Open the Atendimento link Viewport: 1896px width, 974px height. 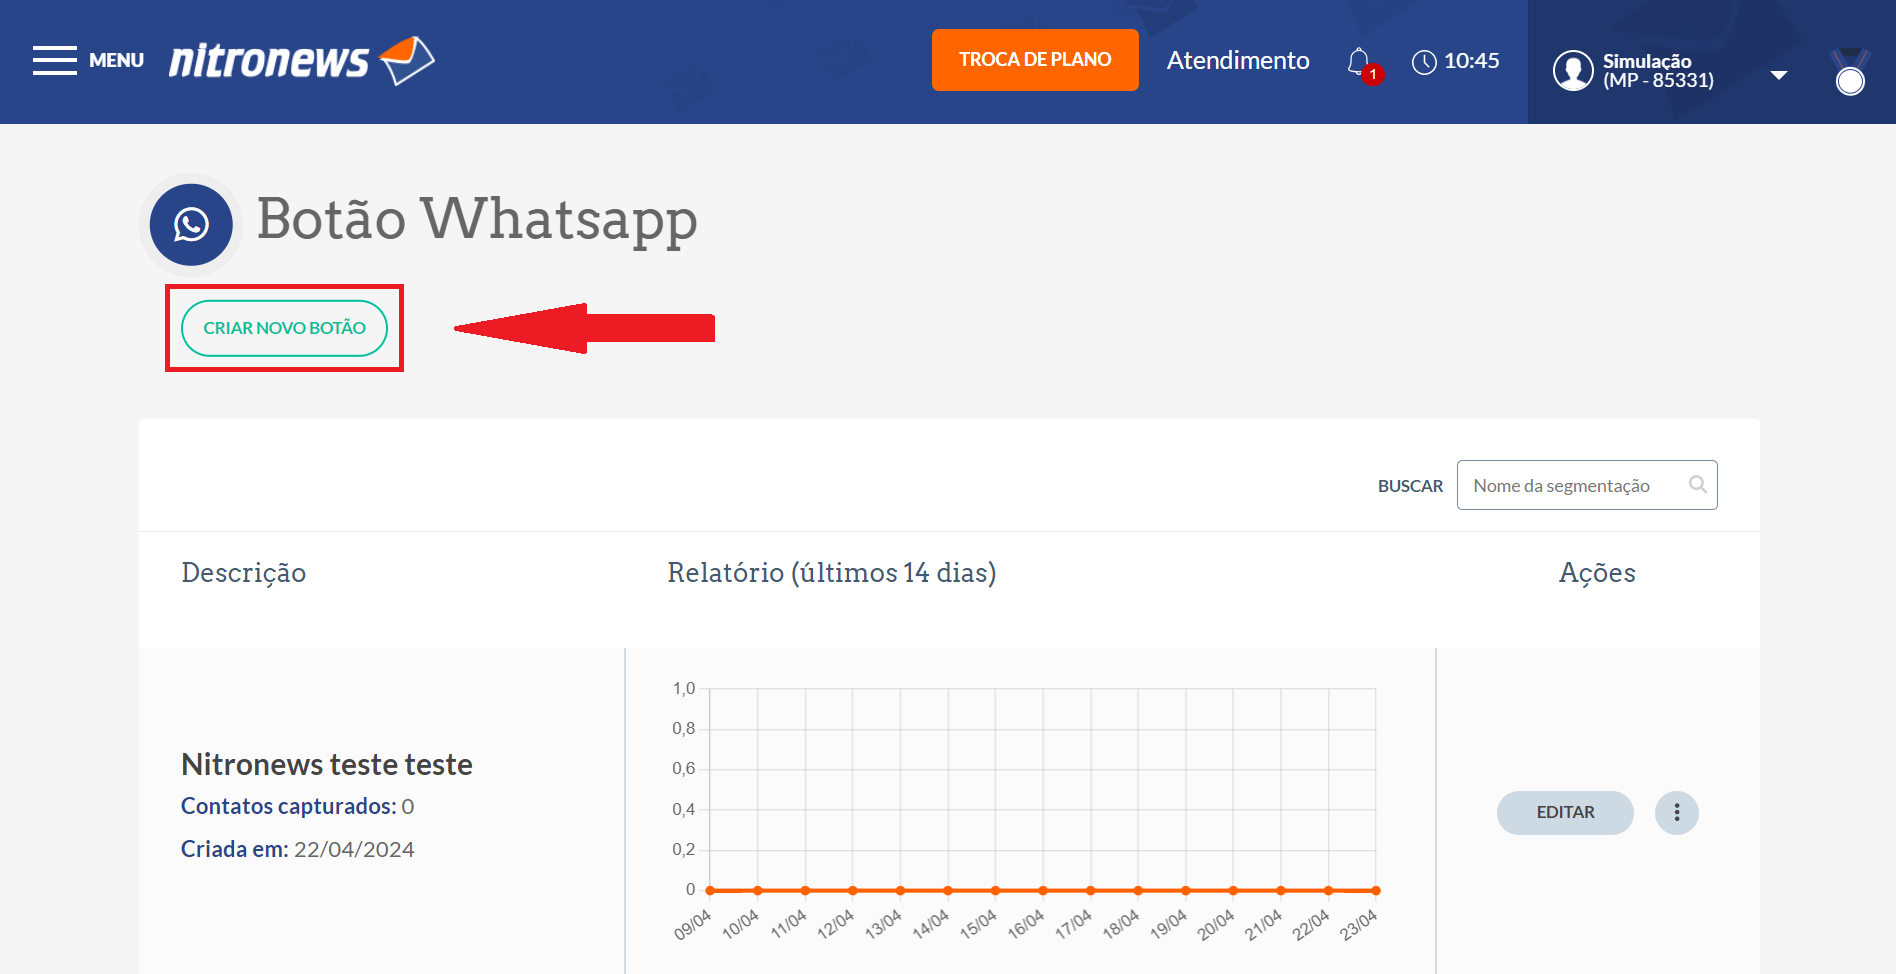click(1238, 60)
